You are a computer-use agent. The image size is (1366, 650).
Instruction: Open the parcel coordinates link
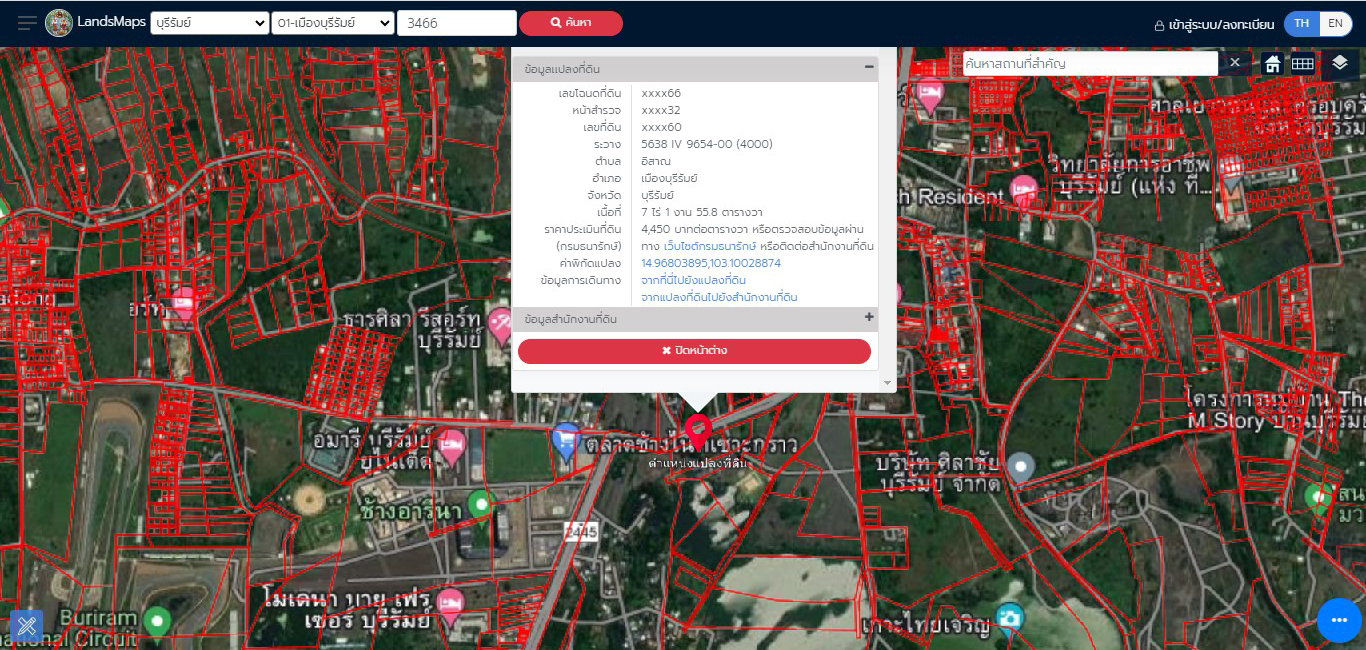point(710,263)
